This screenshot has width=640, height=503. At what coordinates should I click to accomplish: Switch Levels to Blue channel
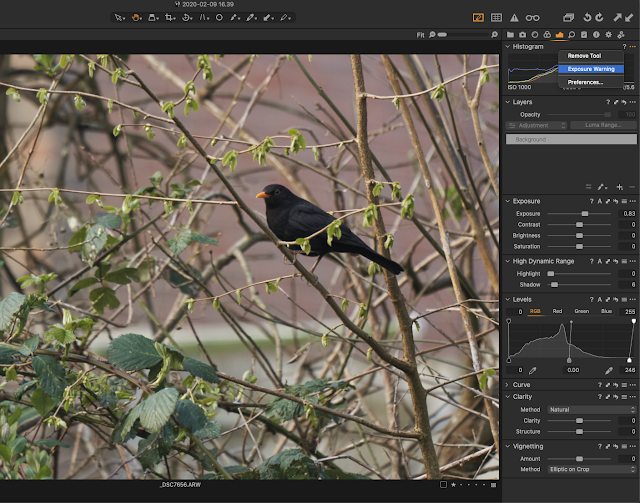pyautogui.click(x=606, y=311)
